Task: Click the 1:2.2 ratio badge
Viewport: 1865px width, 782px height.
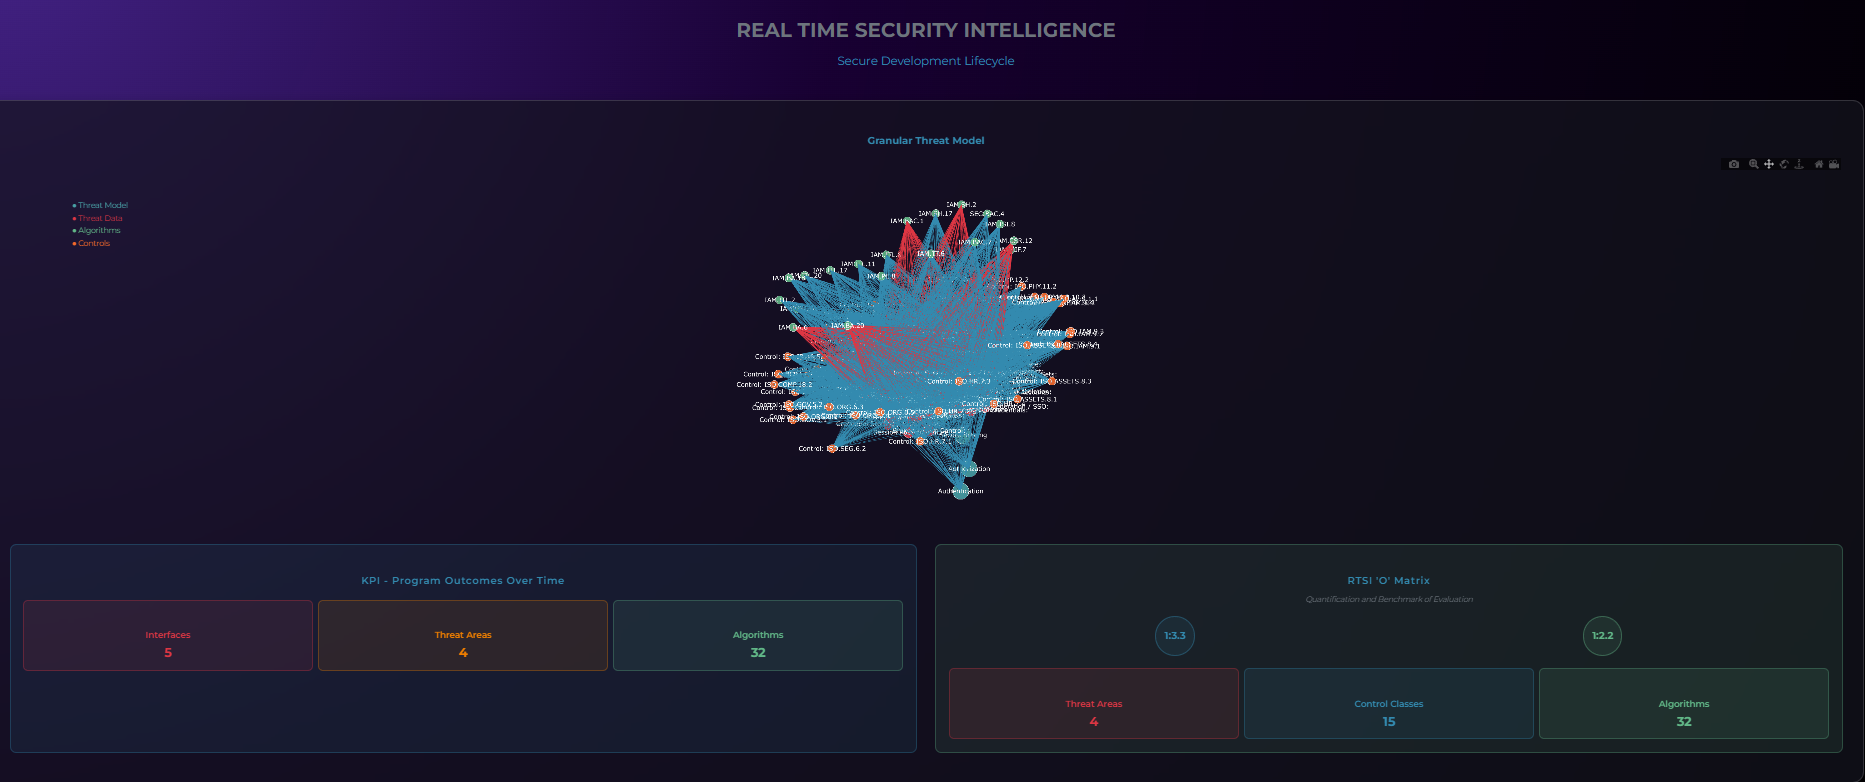Action: pyautogui.click(x=1602, y=636)
